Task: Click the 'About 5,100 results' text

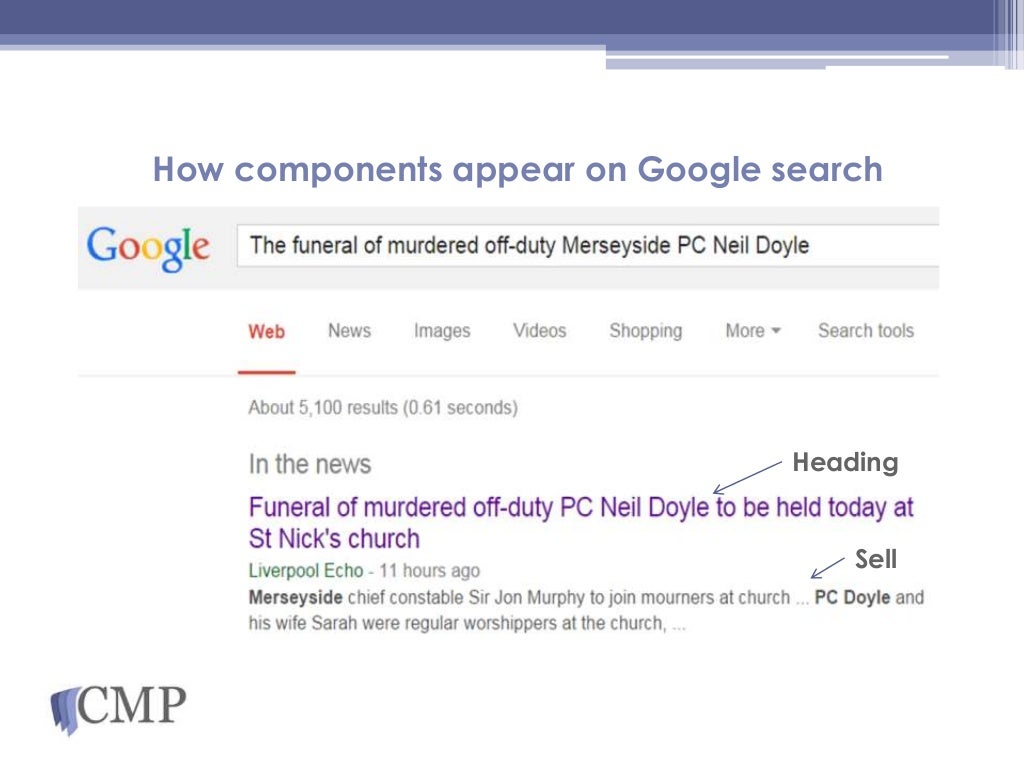Action: [383, 408]
